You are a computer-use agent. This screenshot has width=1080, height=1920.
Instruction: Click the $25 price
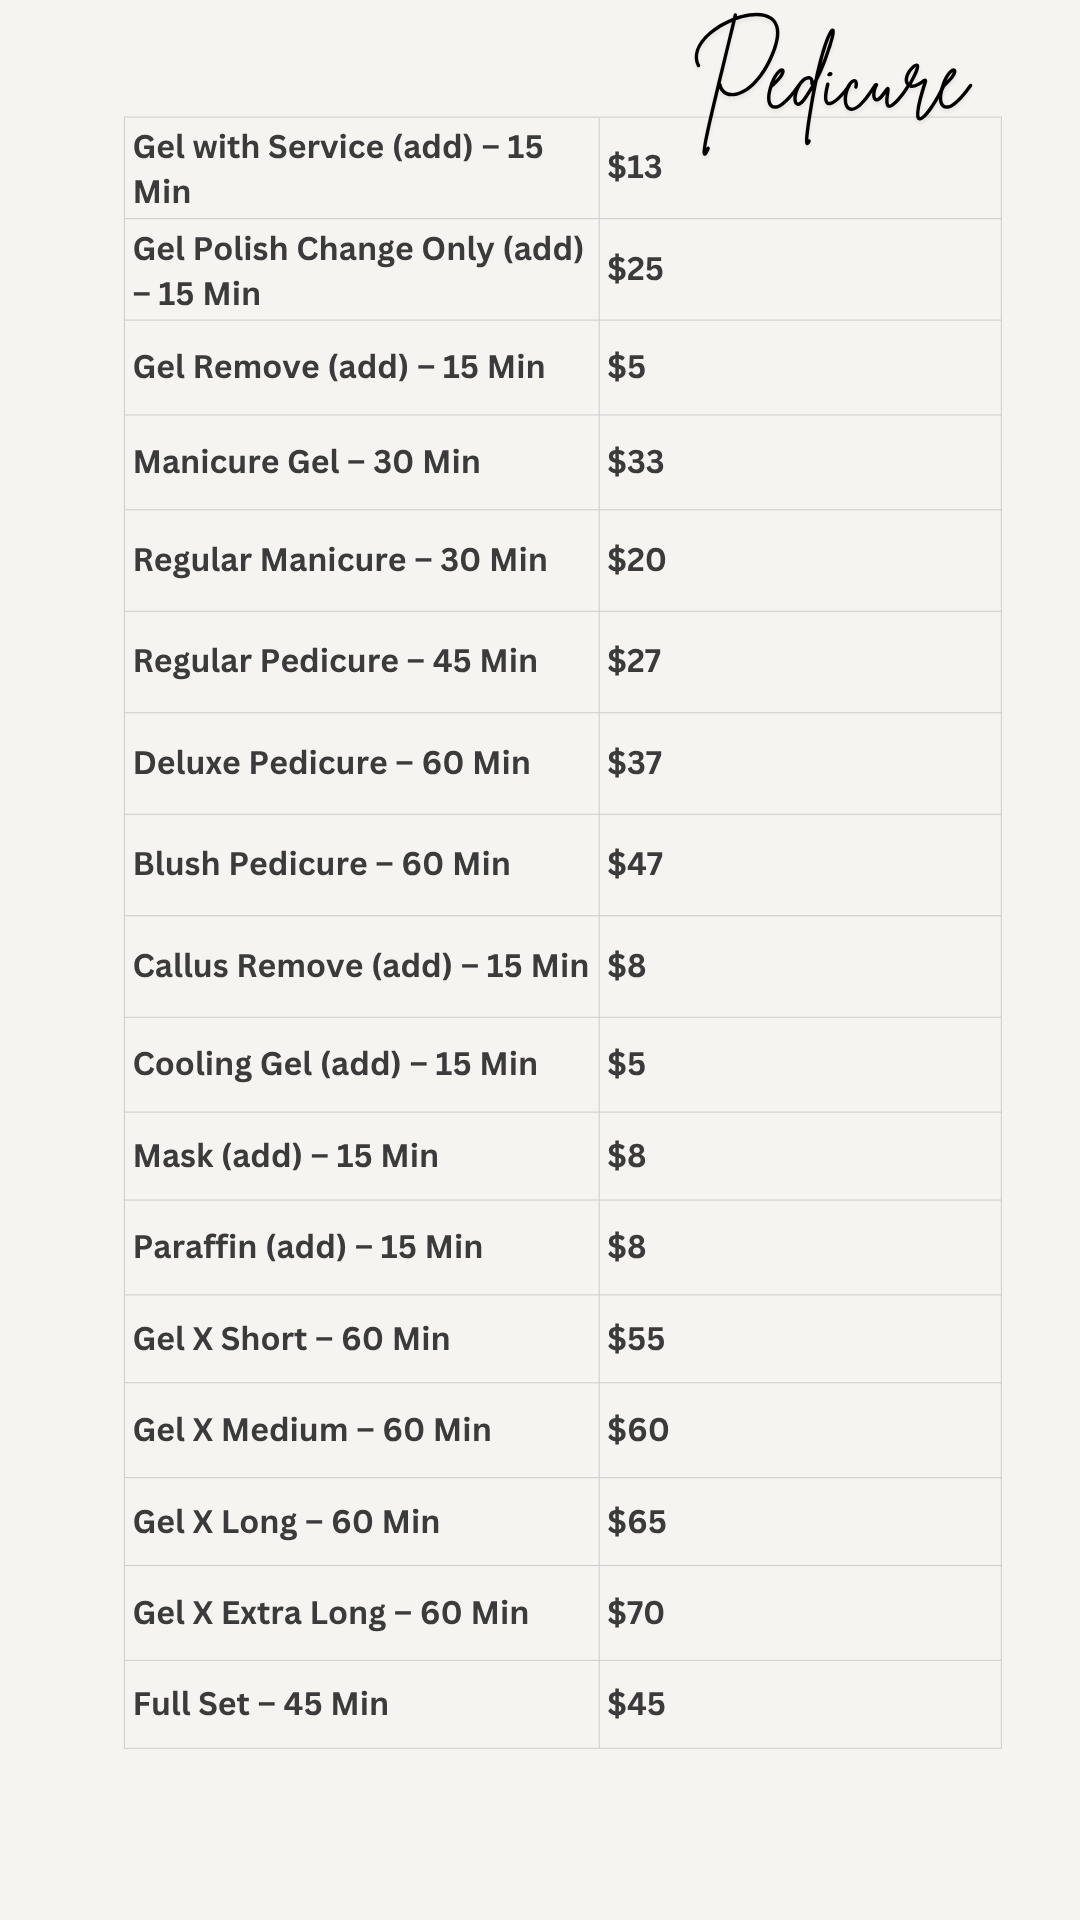tap(635, 269)
